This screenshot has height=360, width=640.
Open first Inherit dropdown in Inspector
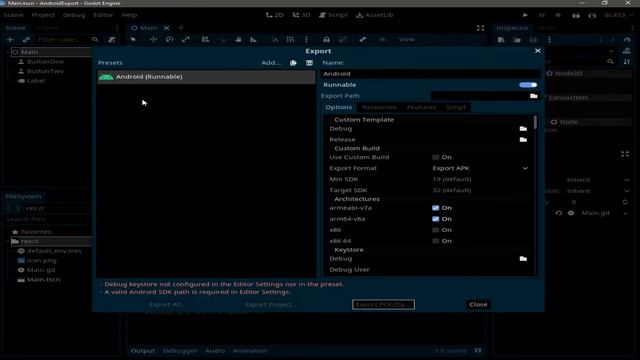click(598, 180)
